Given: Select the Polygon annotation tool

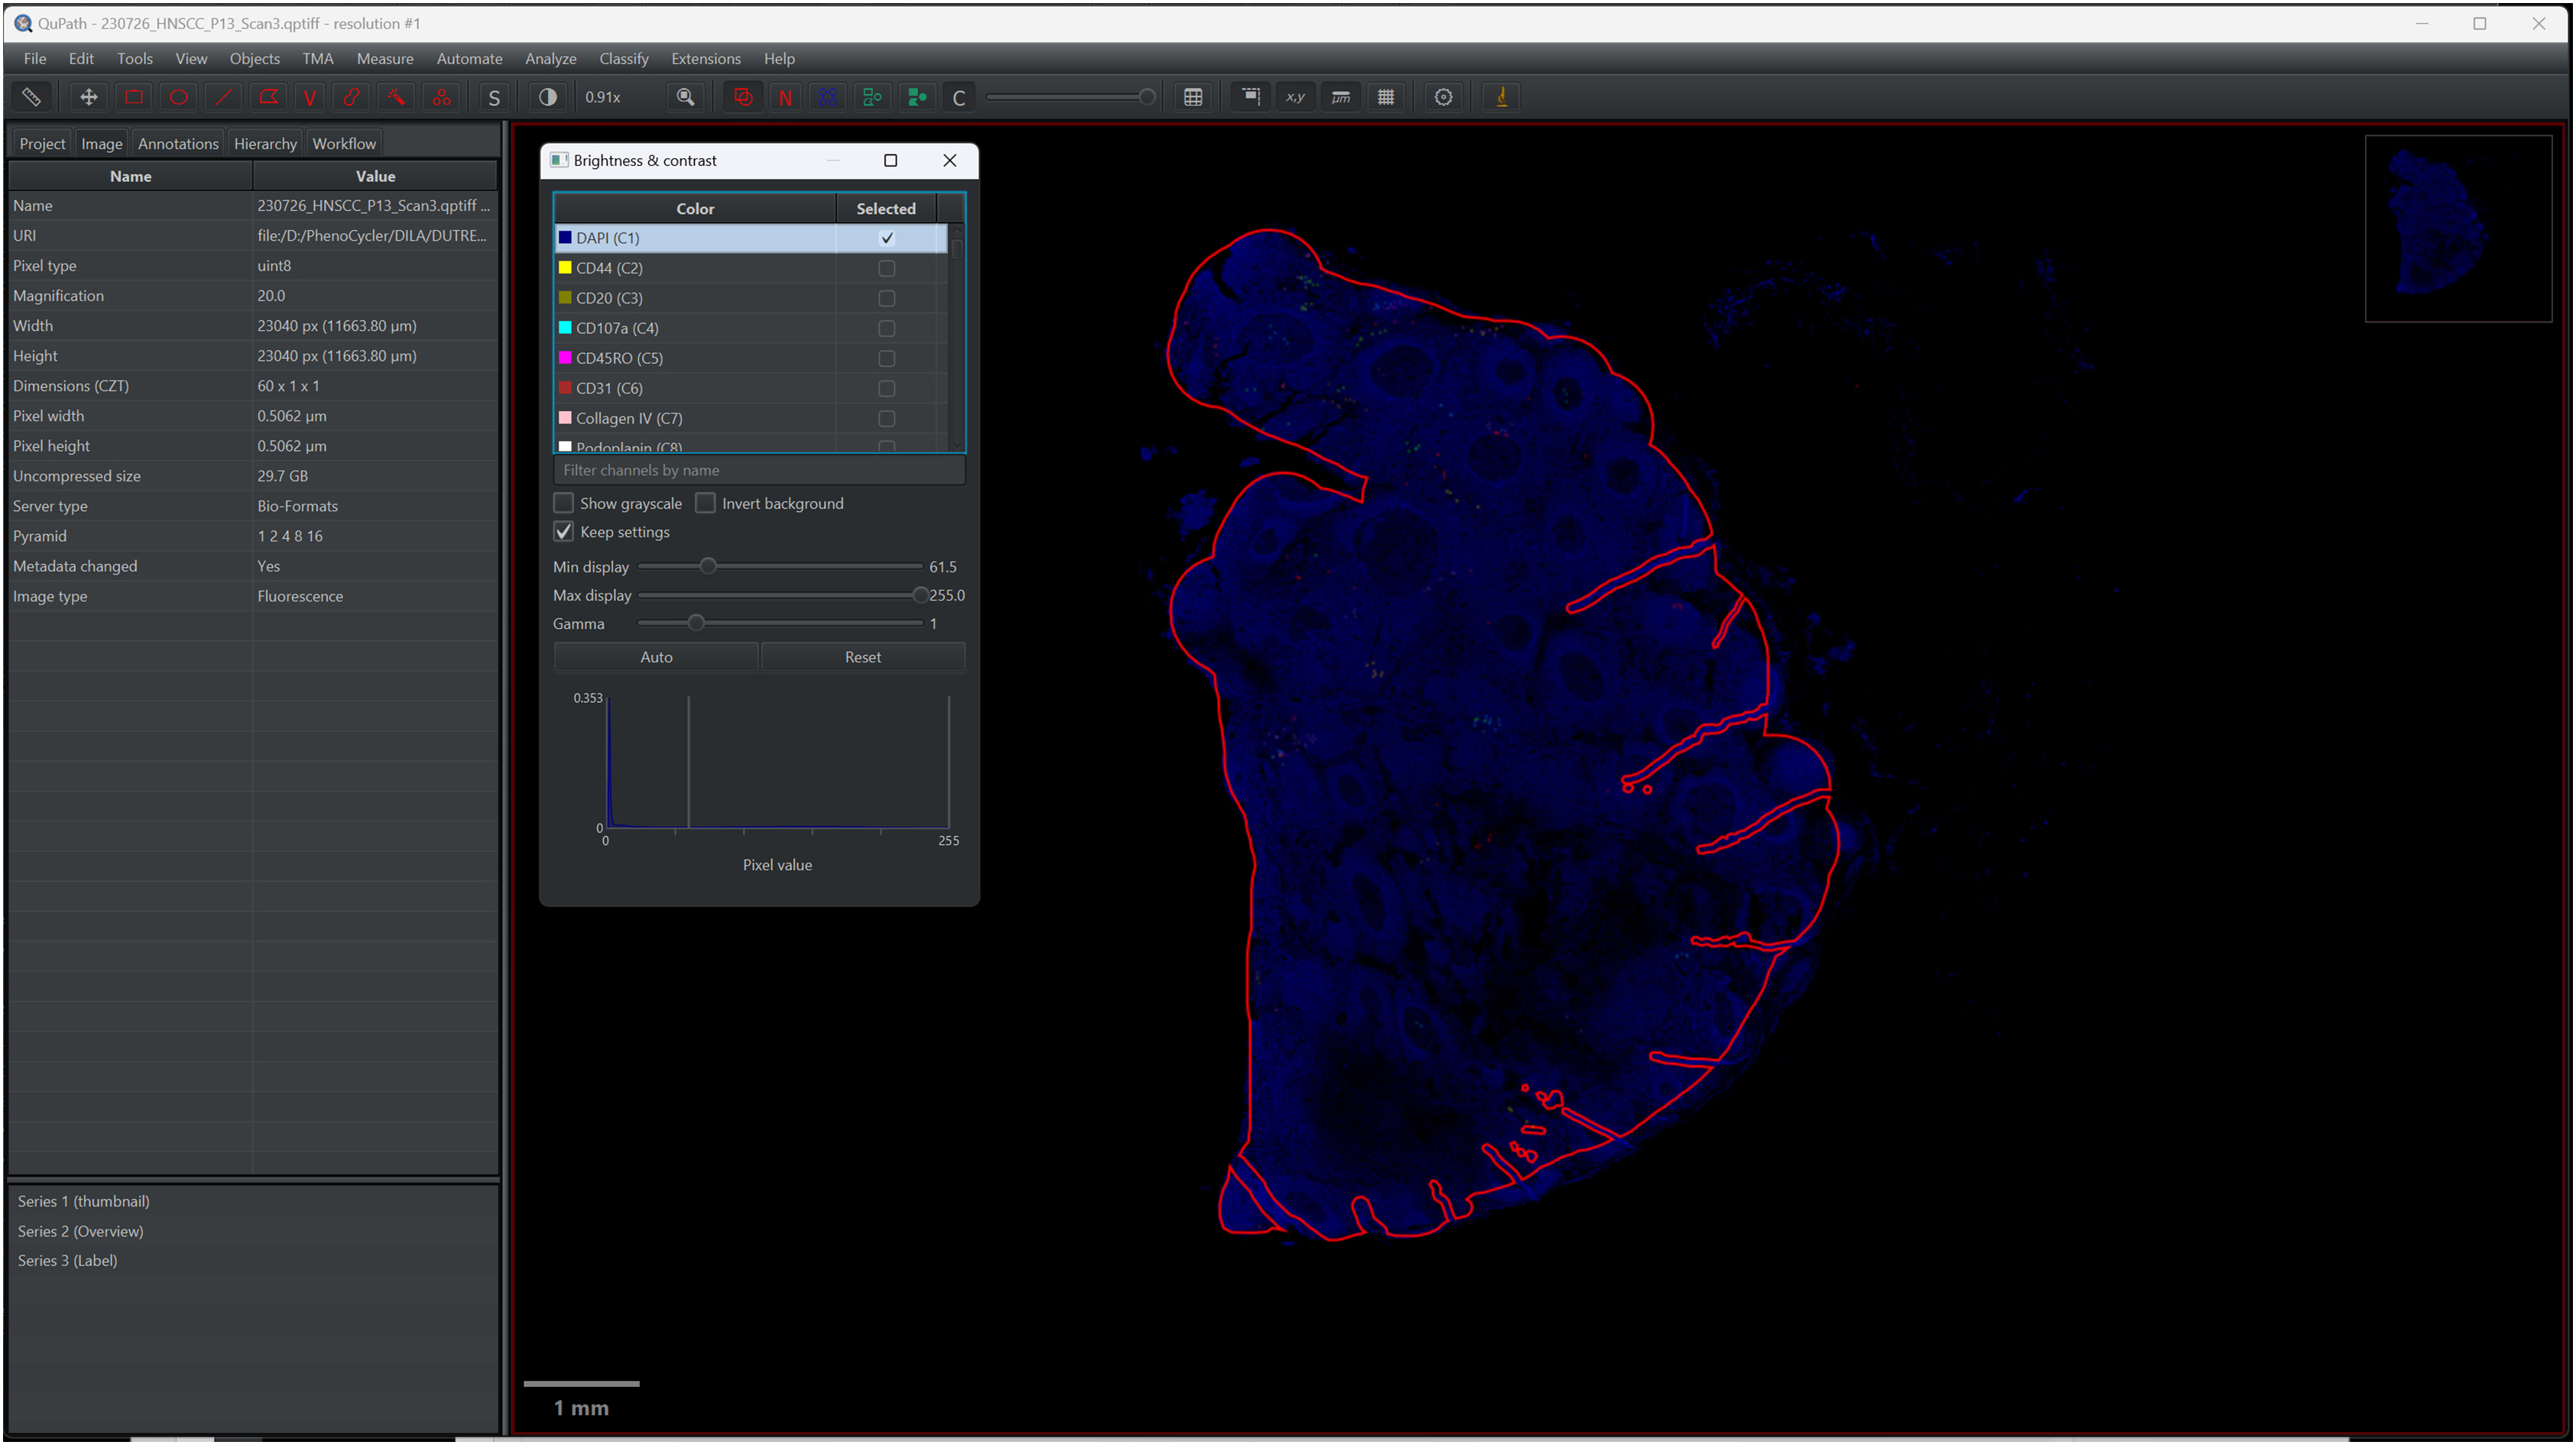Looking at the screenshot, I should click(x=268, y=97).
